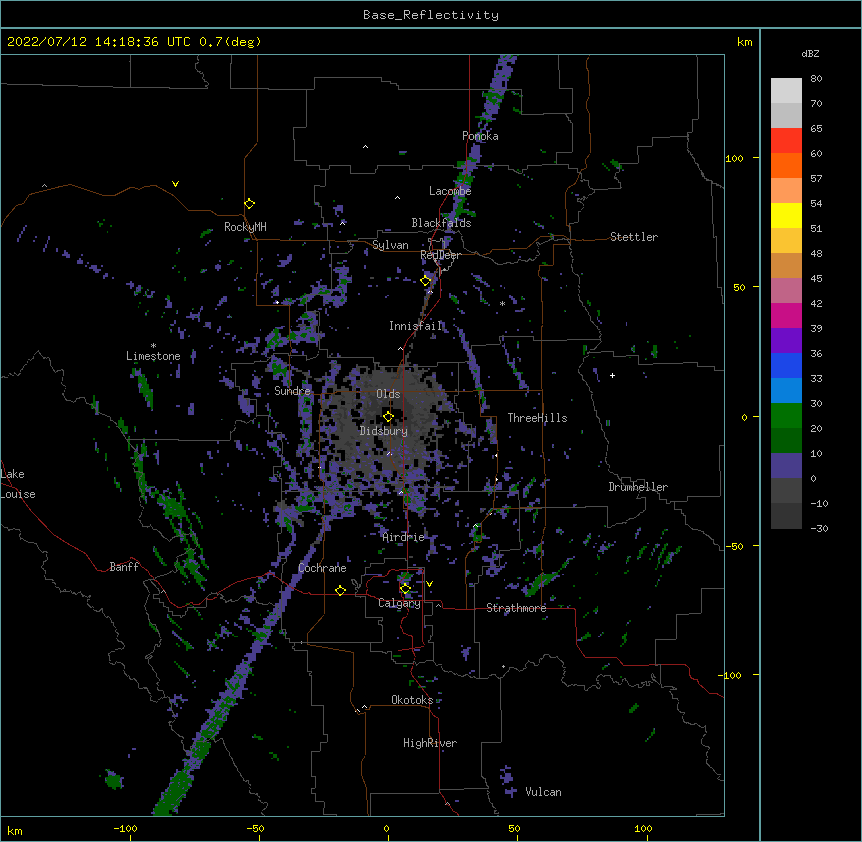Click the -50 tick label on horizontal axis
Viewport: 862px width, 842px height.
coord(255,829)
